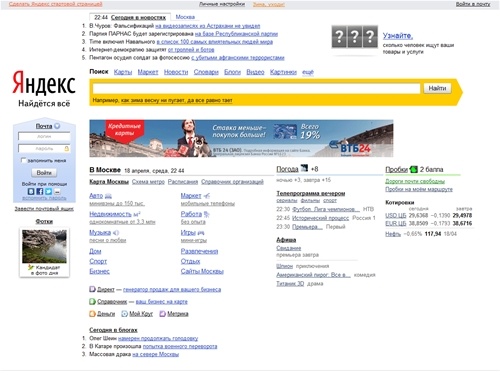
Task: Click the Мой Круг icon
Action: (x=124, y=314)
